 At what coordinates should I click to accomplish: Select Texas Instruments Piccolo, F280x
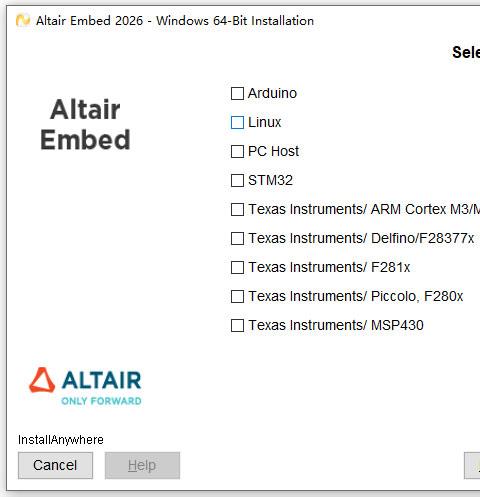[x=237, y=297]
